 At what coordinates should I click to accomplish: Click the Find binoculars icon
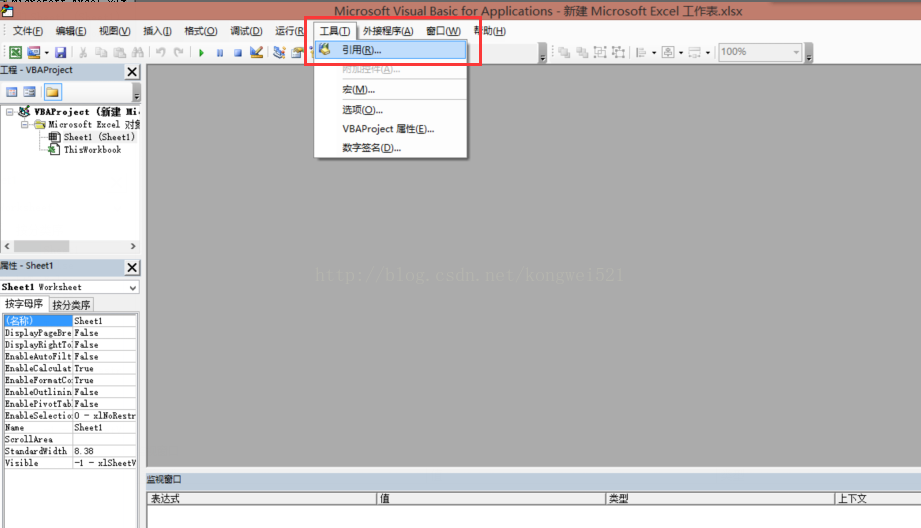[137, 52]
